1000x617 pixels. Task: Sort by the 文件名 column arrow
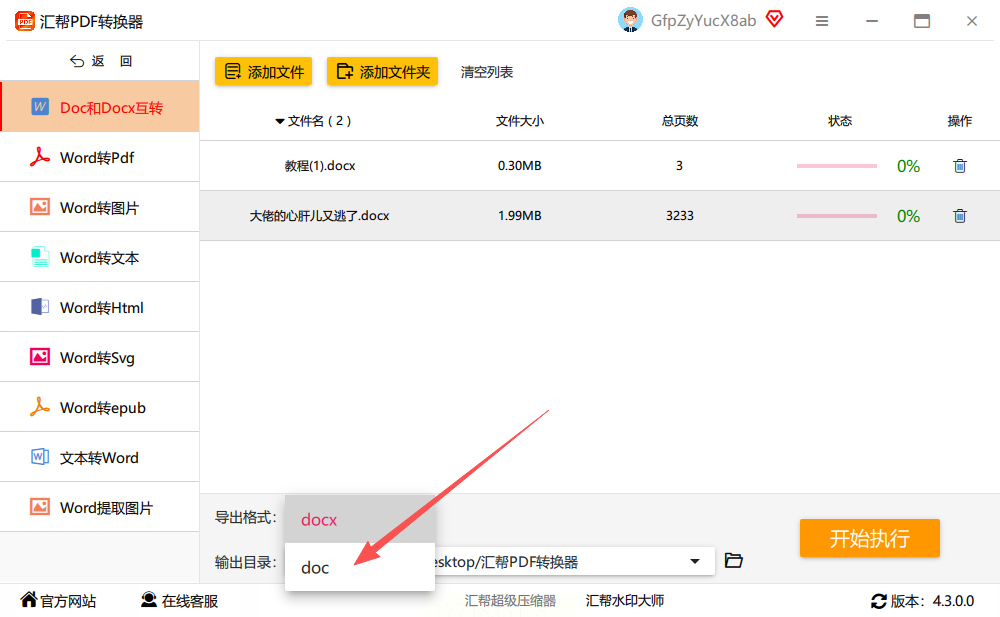279,121
